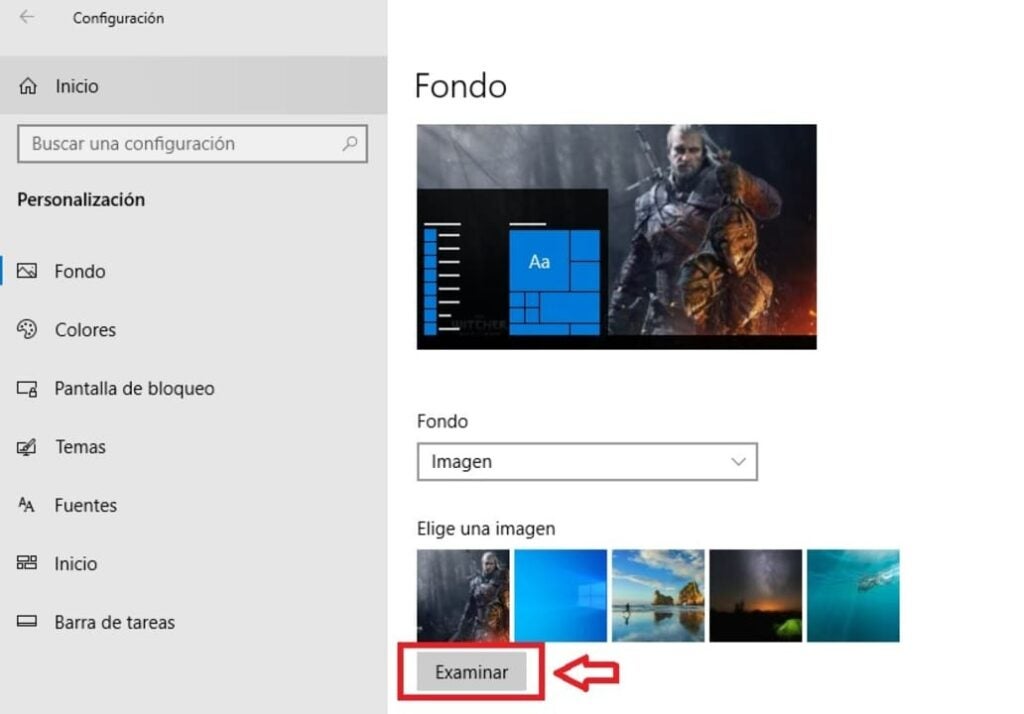Focus the Buscar una configuración field
Viewport: 1024px width, 714px height.
180,144
